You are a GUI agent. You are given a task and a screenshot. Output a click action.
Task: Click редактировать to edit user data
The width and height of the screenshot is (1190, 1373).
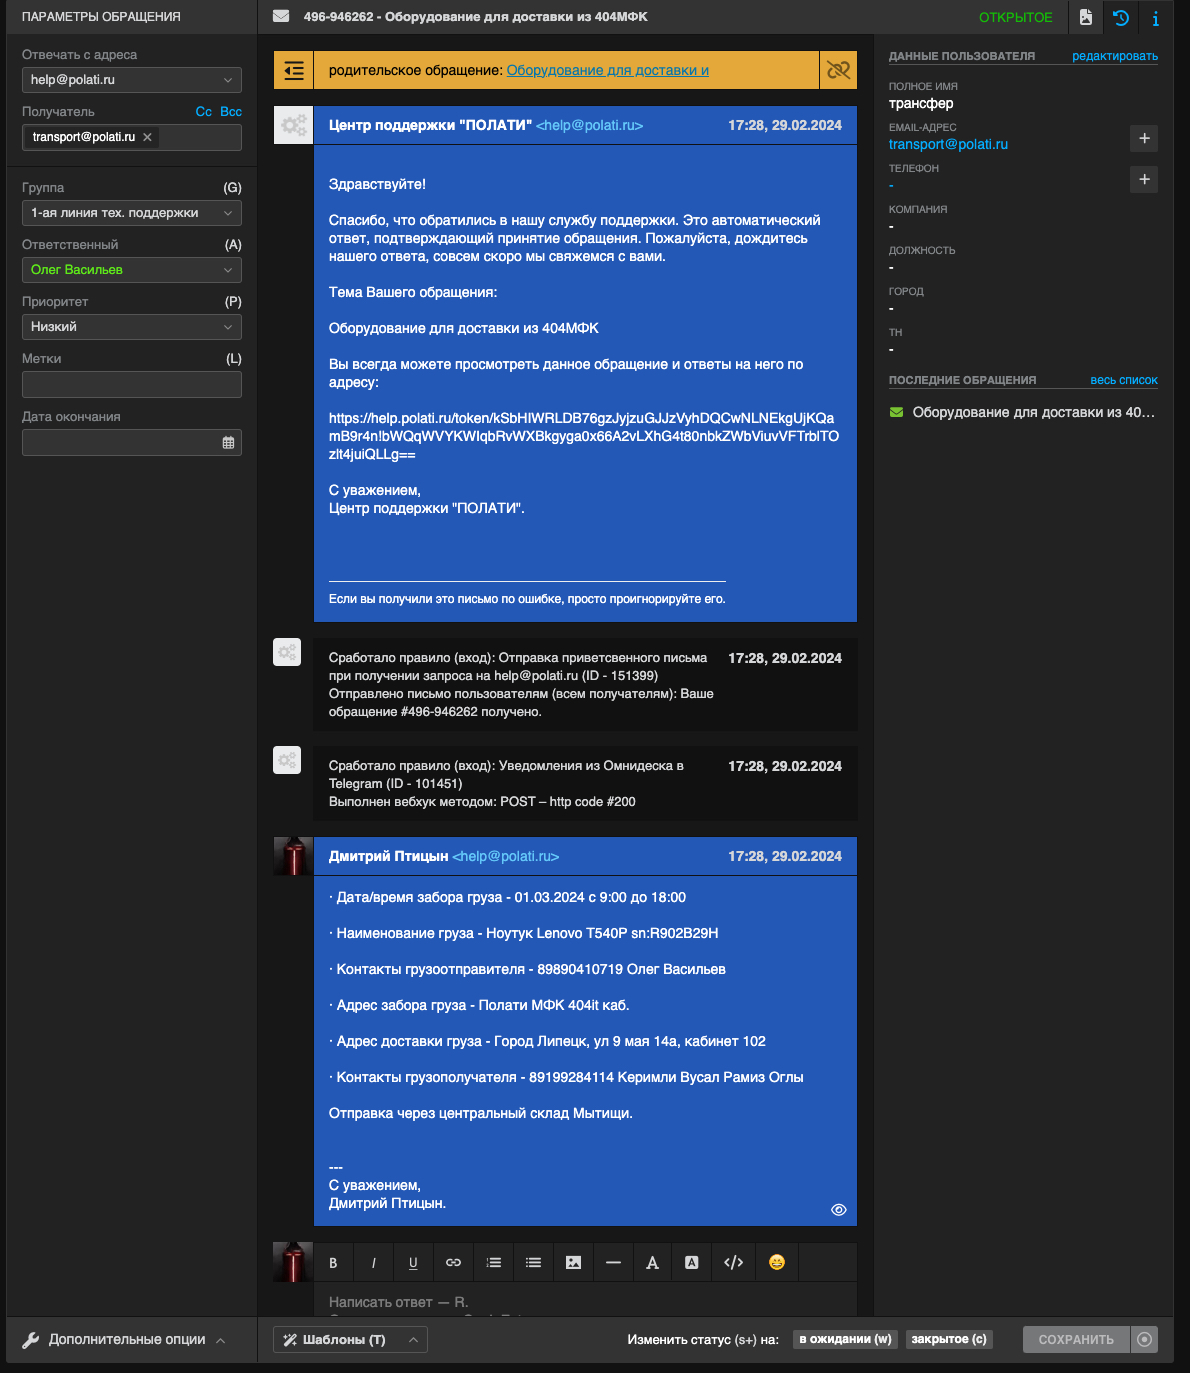point(1115,56)
